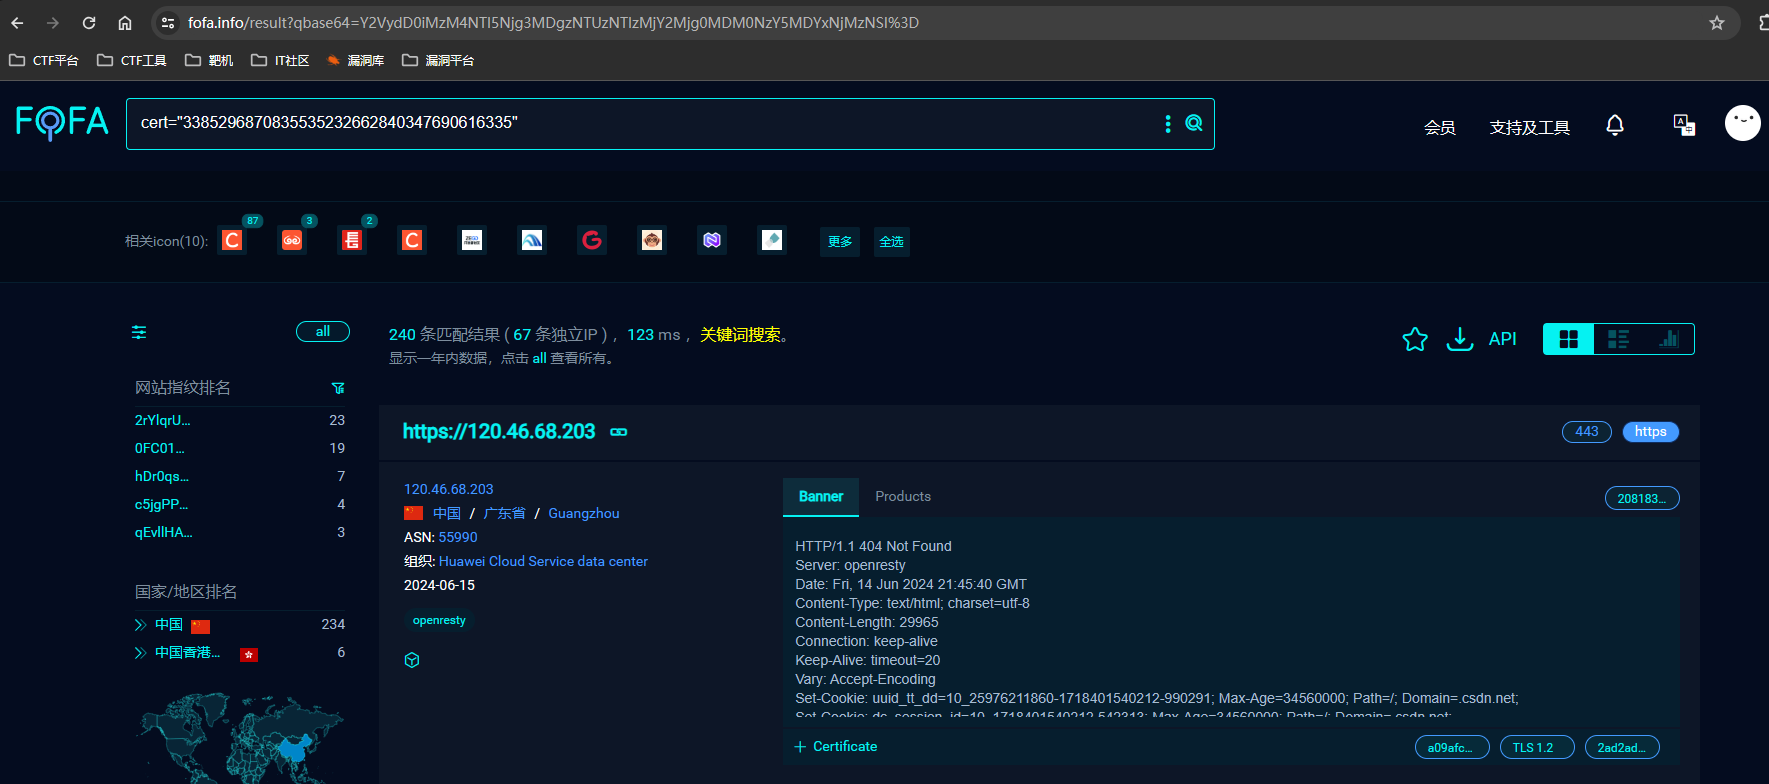
Task: Click the TLS 1.2 pill
Action: 1537,747
